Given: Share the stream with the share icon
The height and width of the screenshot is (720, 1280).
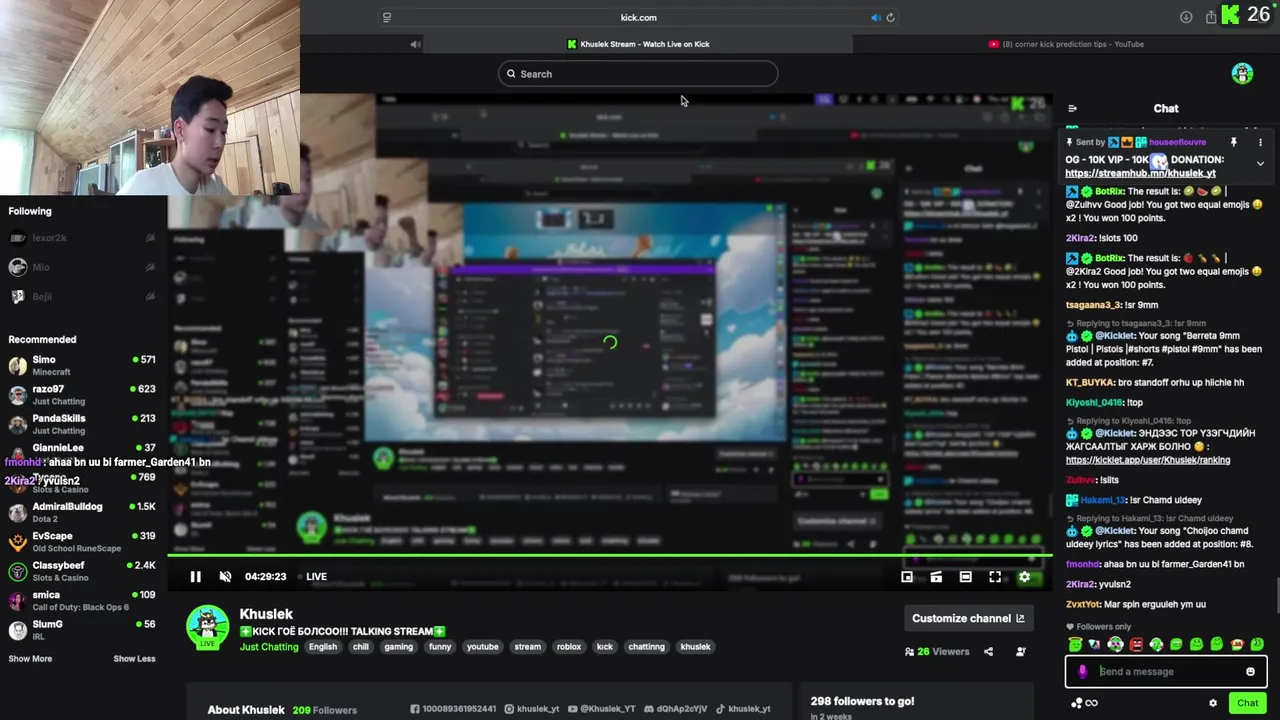Looking at the screenshot, I should (x=988, y=651).
